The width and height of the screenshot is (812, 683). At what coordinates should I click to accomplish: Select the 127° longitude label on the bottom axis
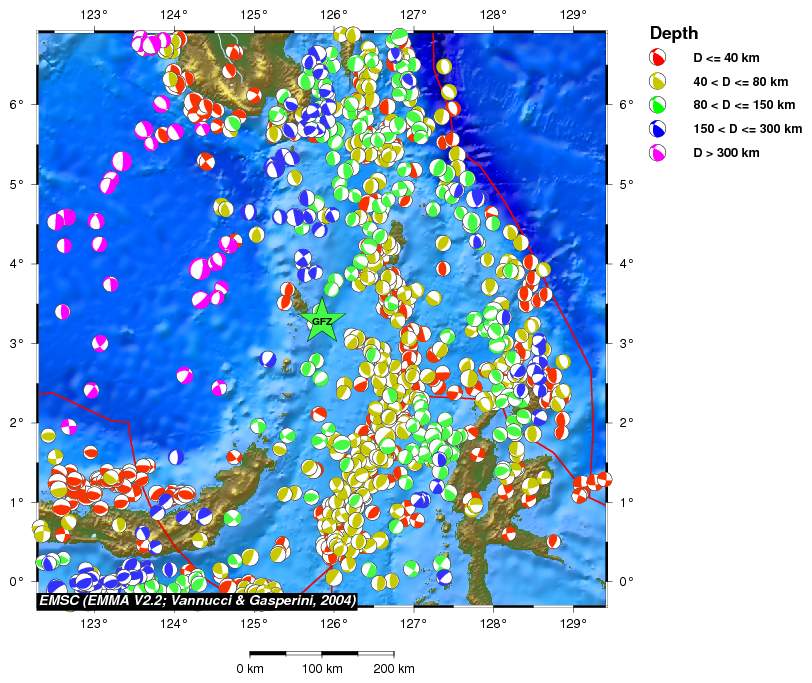(x=414, y=622)
